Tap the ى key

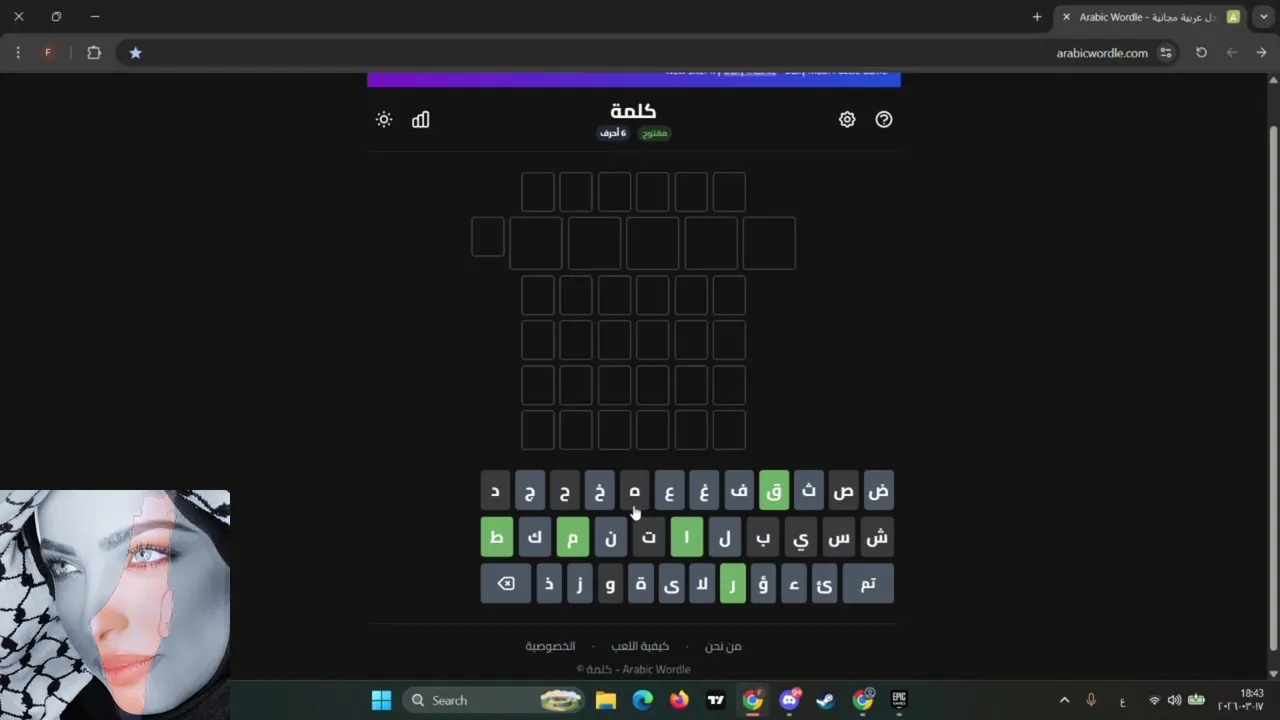[672, 584]
